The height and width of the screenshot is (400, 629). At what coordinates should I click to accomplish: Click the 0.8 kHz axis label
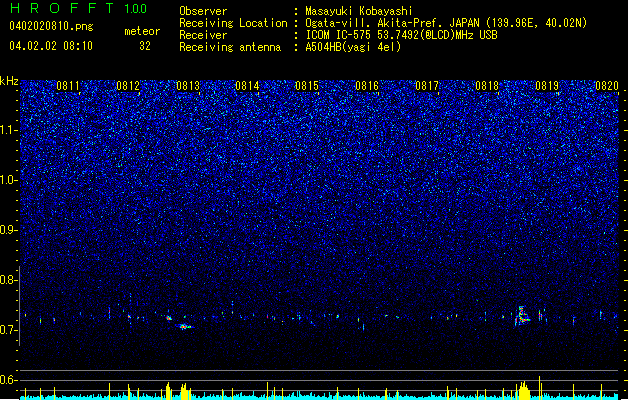(8, 280)
